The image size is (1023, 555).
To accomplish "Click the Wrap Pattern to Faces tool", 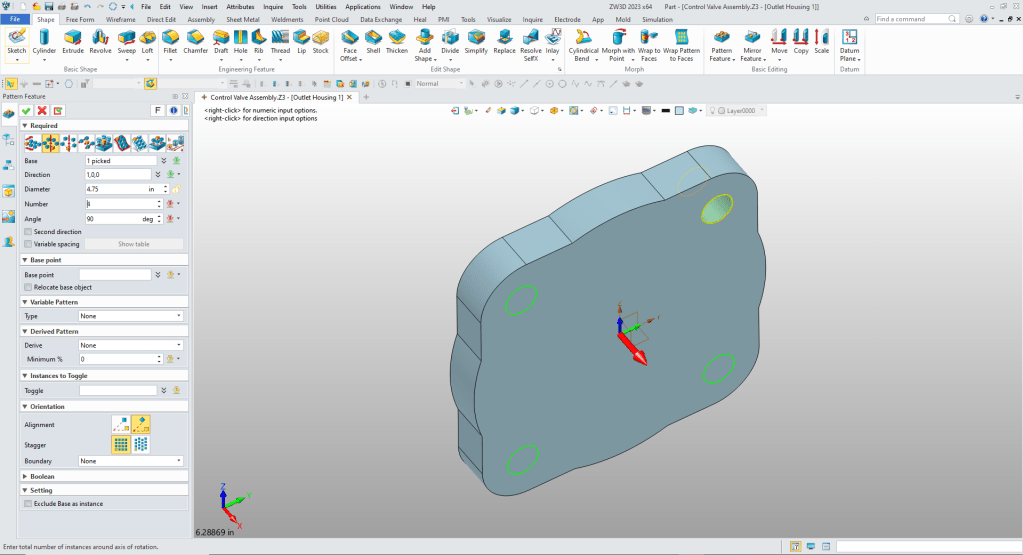I will click(x=682, y=42).
